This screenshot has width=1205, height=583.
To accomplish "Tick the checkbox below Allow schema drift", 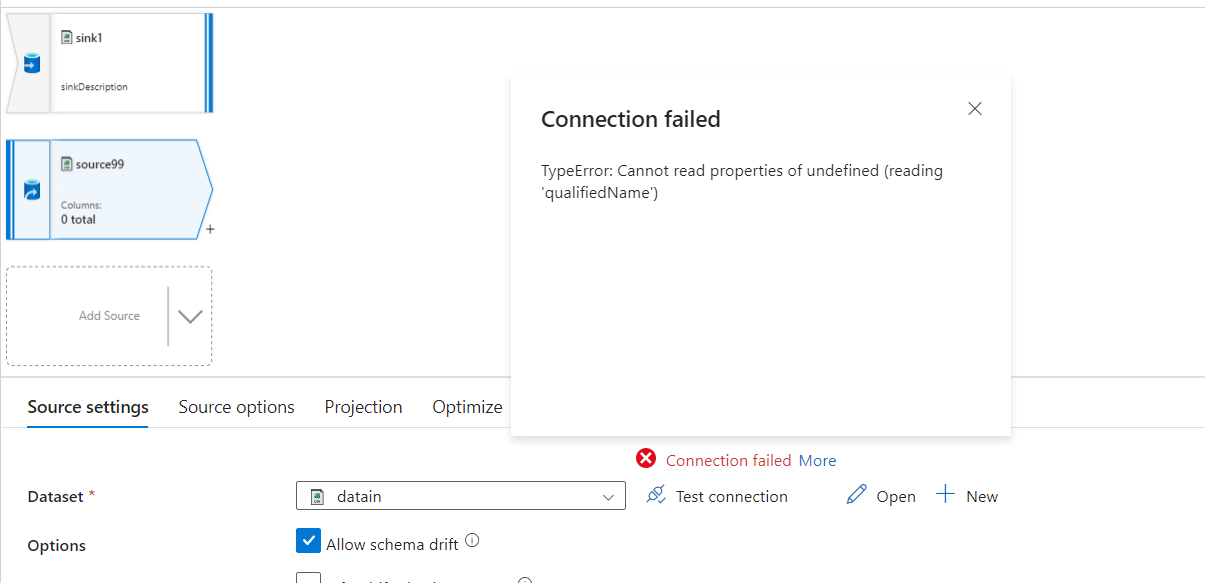I will pyautogui.click(x=308, y=579).
